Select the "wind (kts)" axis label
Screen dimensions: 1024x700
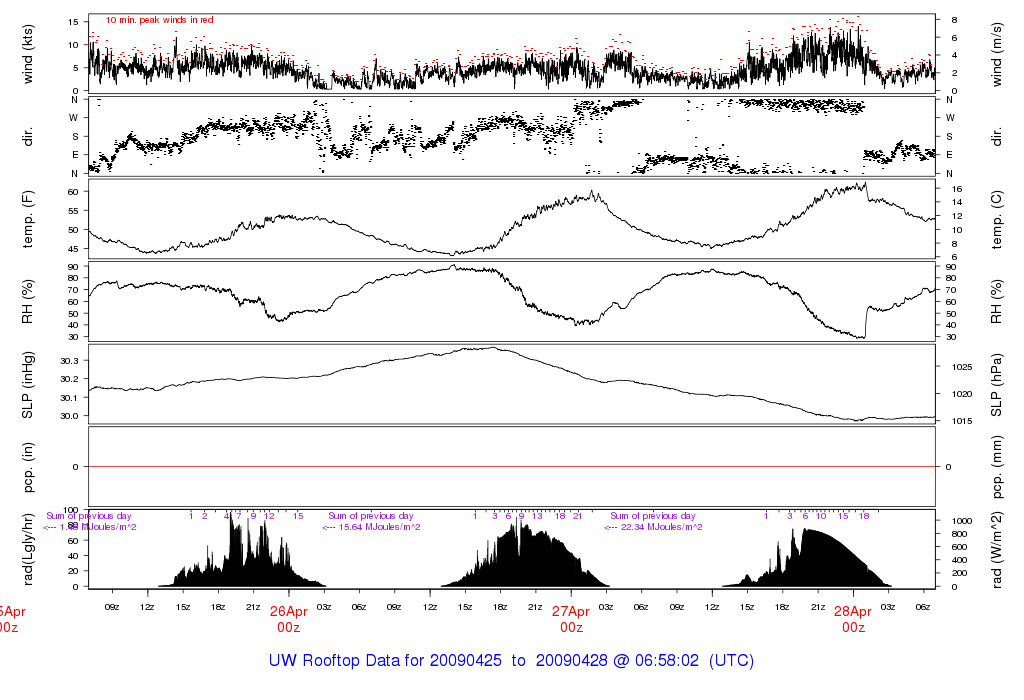[27, 54]
